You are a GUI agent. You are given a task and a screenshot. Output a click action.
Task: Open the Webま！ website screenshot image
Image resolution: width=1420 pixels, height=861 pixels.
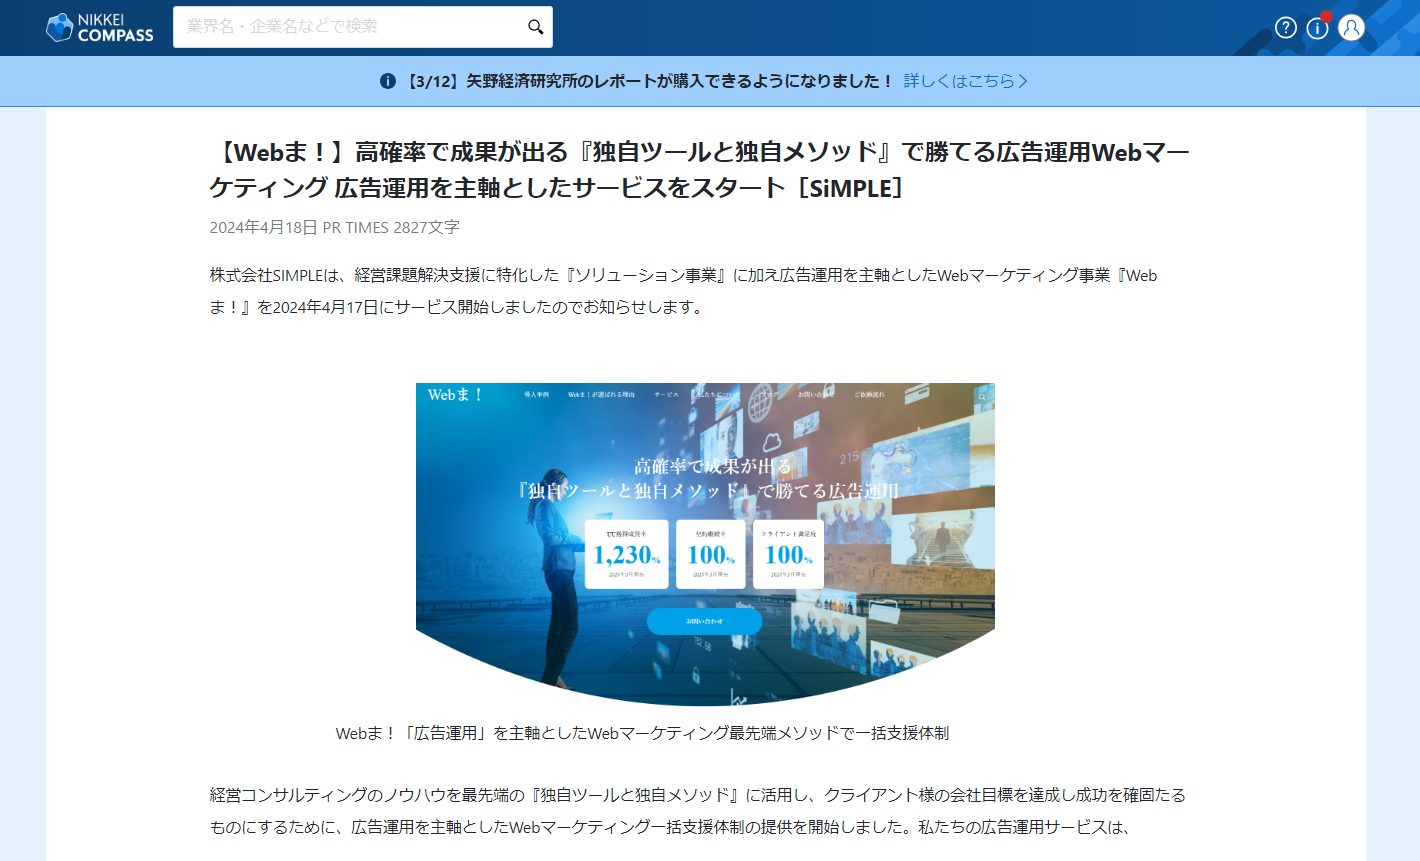coord(705,544)
